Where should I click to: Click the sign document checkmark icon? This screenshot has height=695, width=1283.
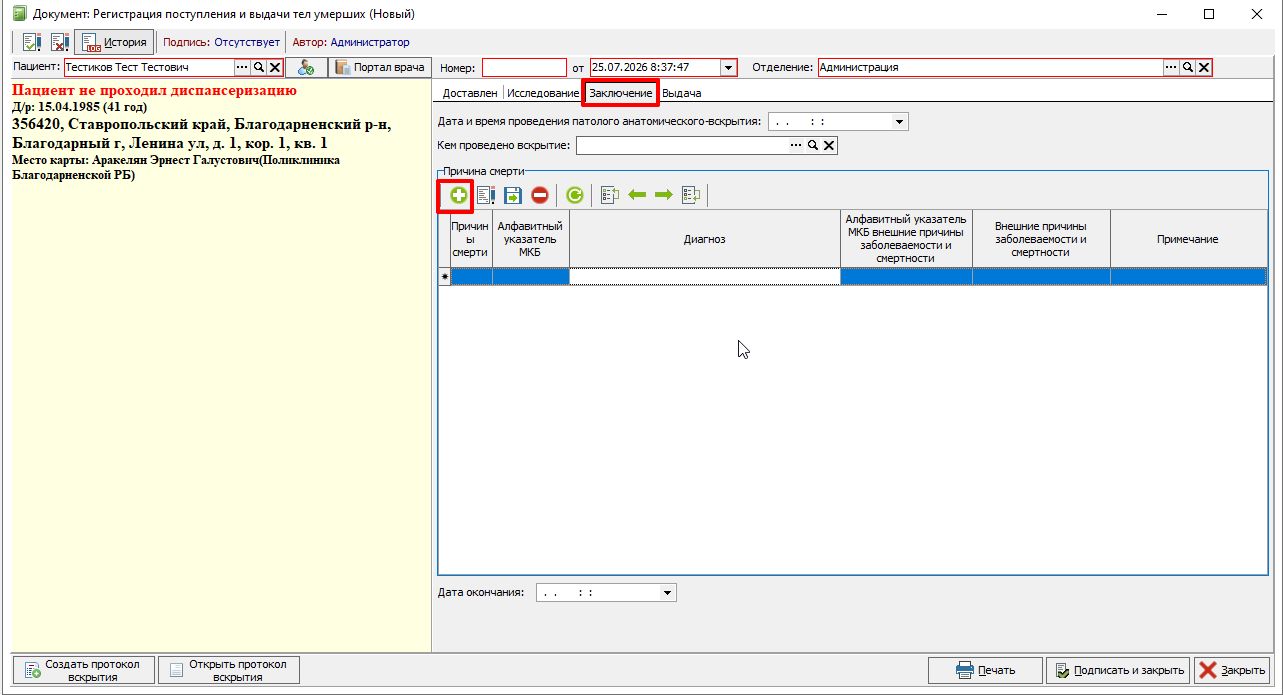31,42
